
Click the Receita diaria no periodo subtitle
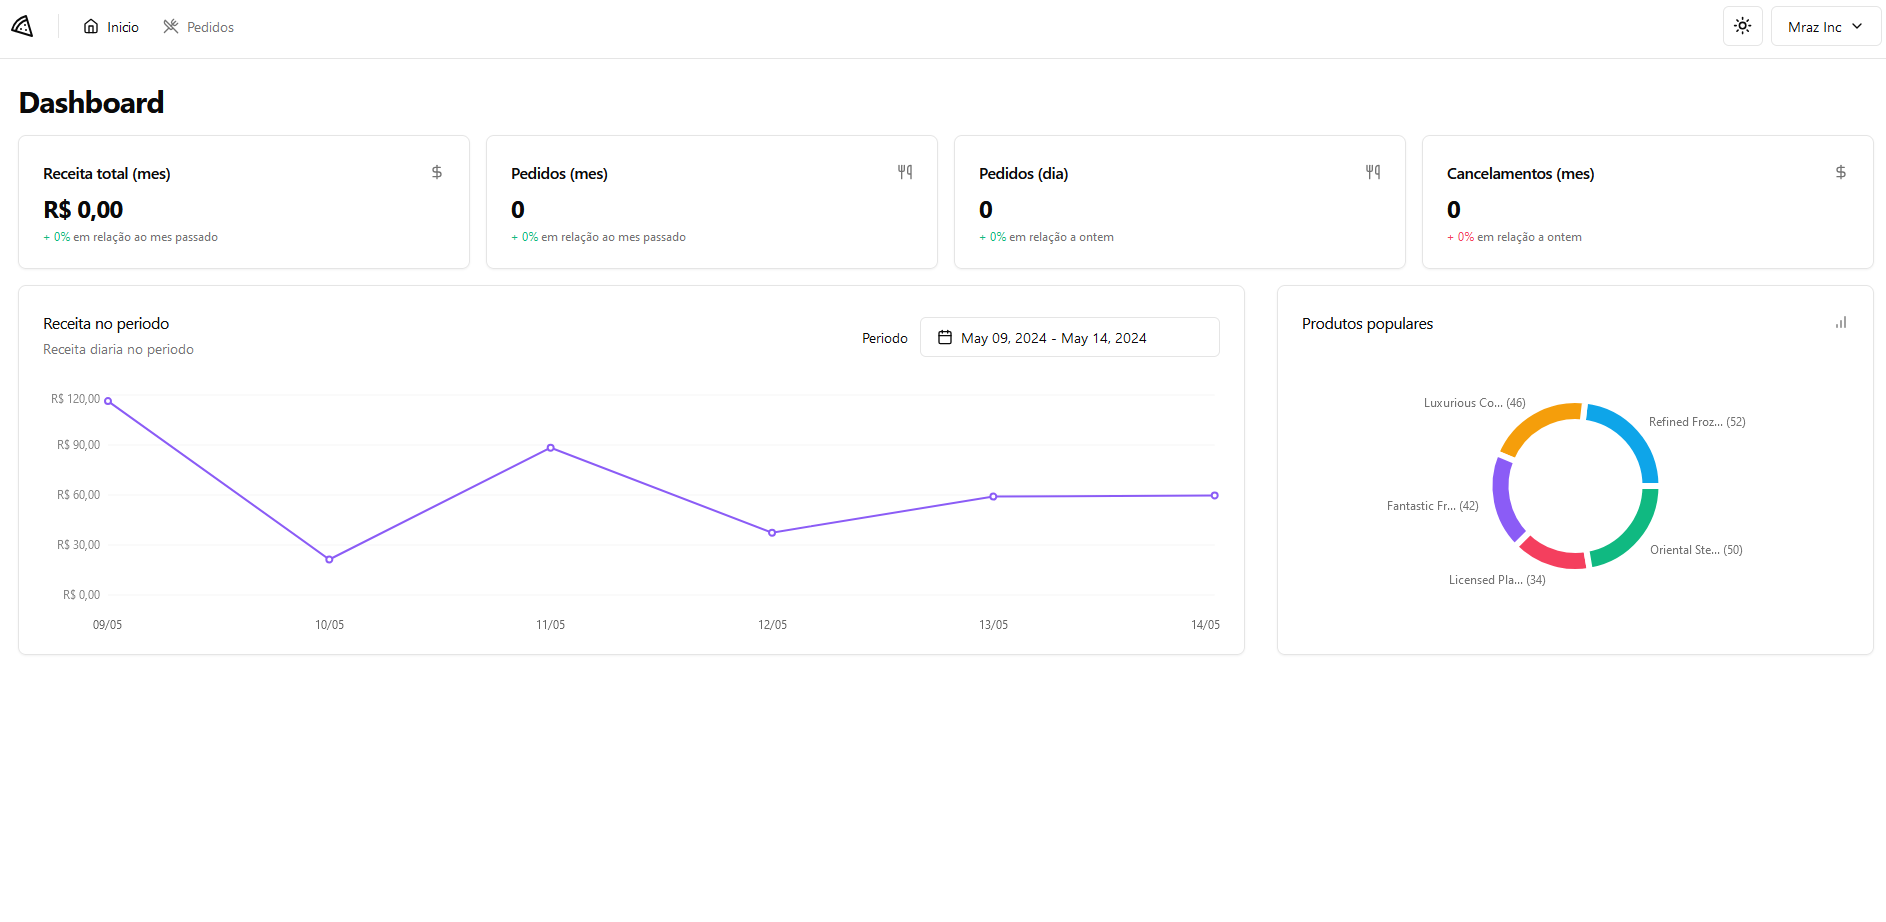[x=118, y=349]
